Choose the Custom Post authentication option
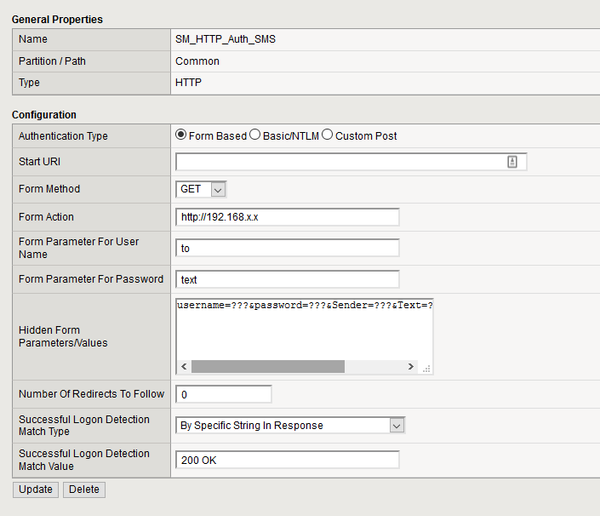 tap(328, 135)
